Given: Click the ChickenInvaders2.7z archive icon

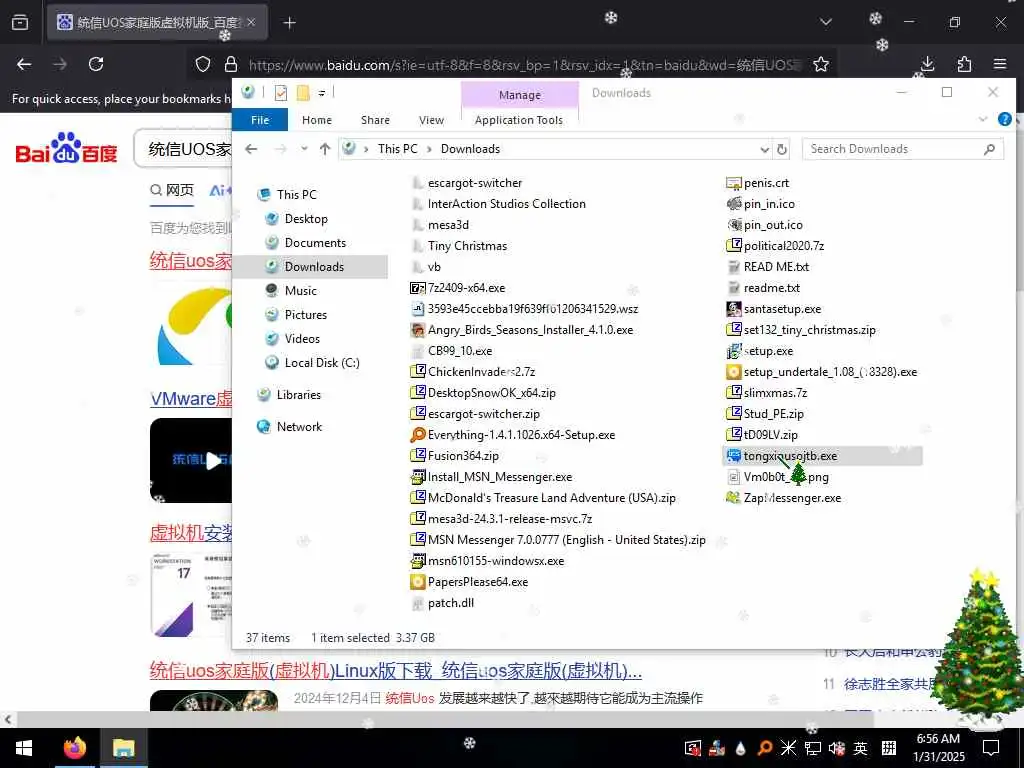Looking at the screenshot, I should tap(417, 372).
